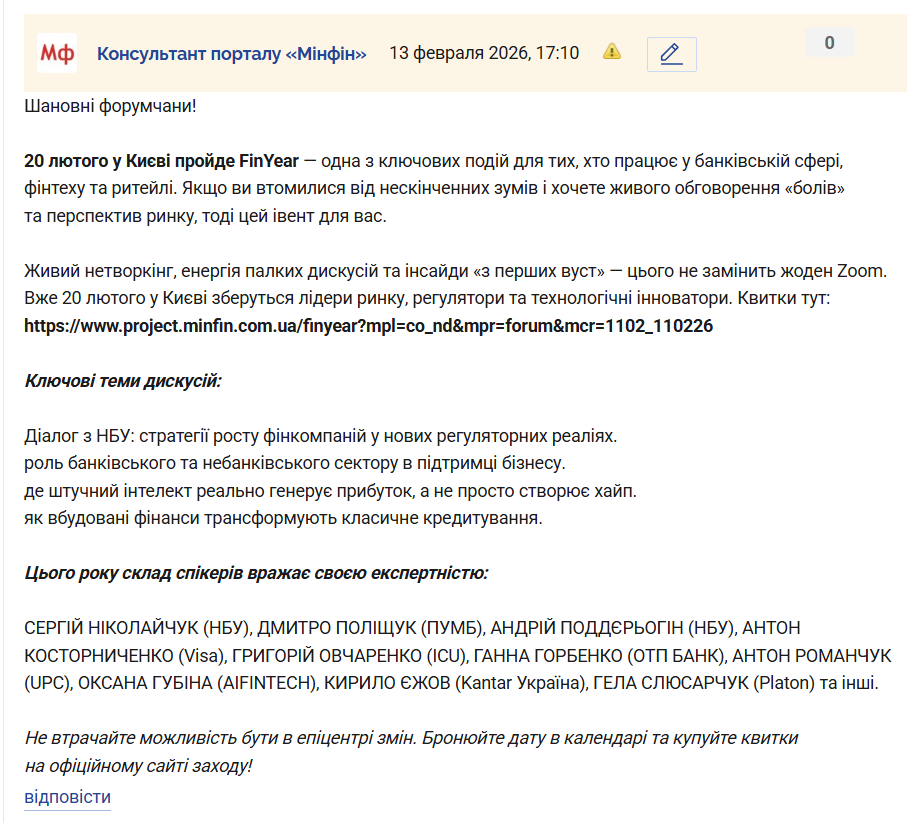Screen dimensions: 923x823
Task: Open the FinYear project.minfin.com.ua tickets link
Action: coord(368,326)
